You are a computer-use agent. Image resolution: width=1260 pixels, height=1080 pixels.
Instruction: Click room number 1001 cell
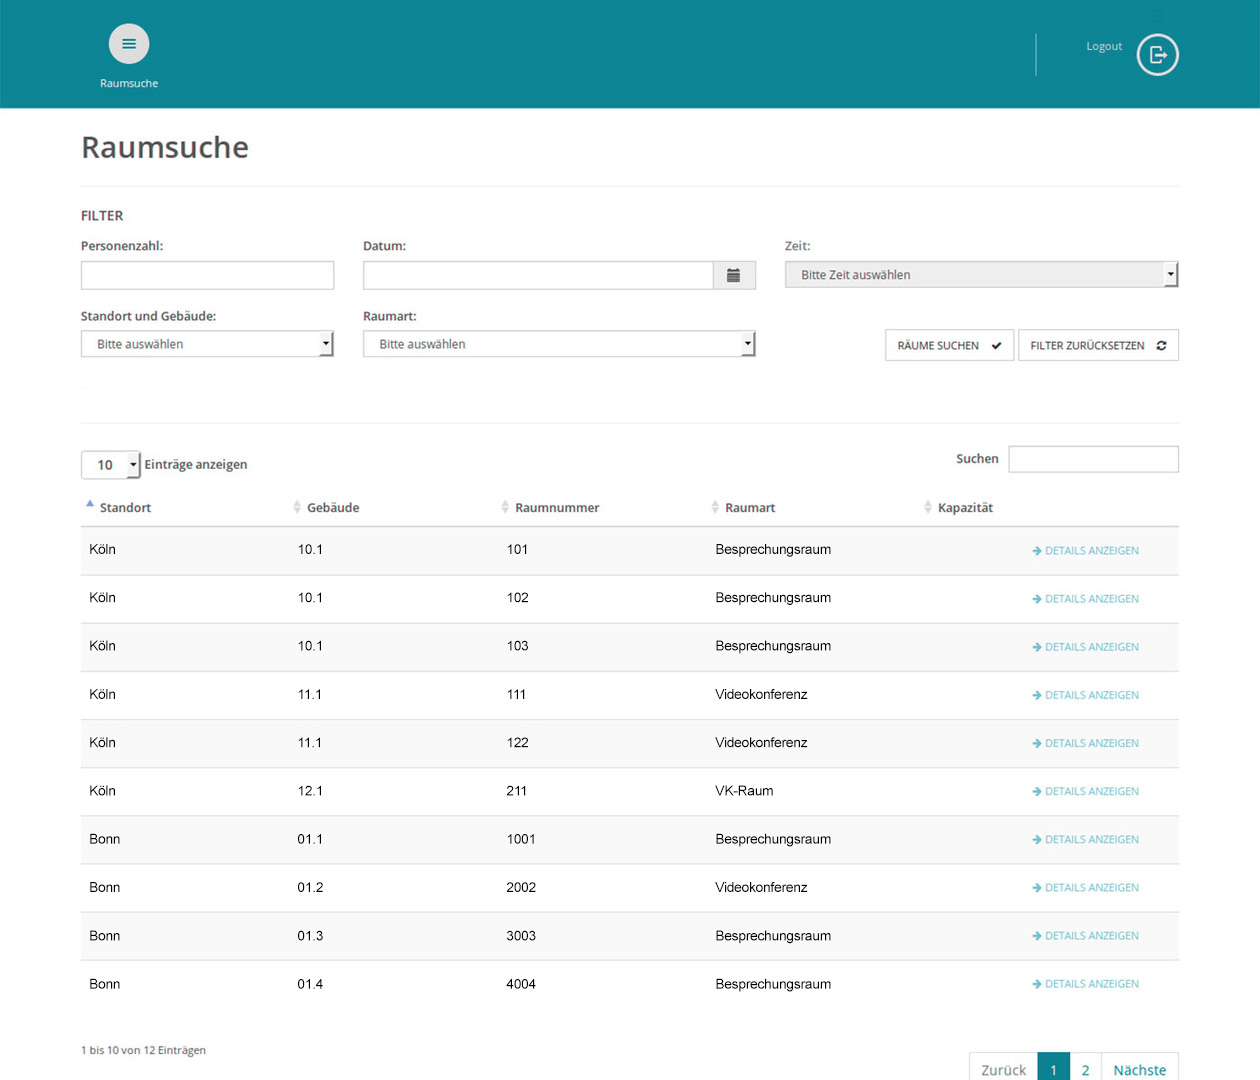pos(521,839)
